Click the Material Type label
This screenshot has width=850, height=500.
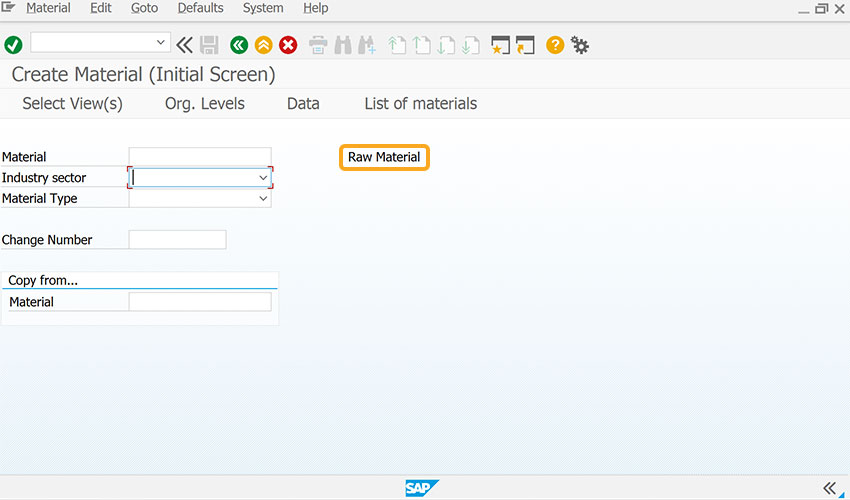tap(40, 198)
